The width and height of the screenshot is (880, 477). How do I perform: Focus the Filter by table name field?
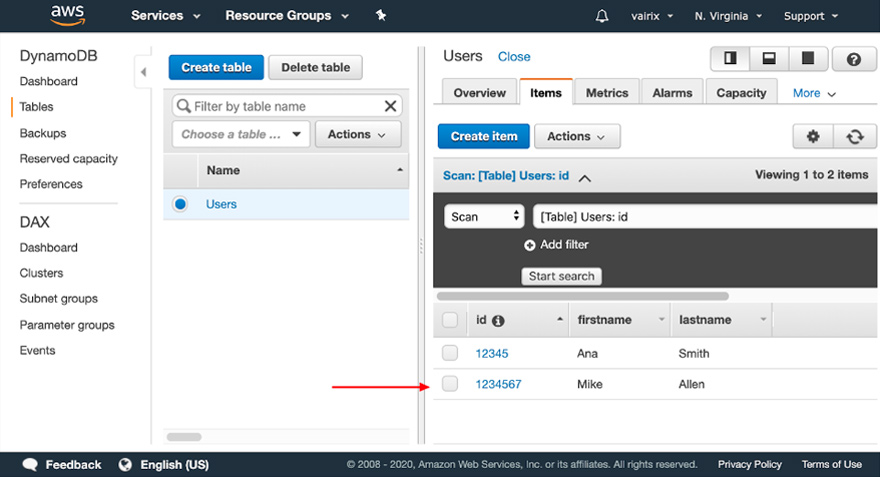click(x=287, y=106)
